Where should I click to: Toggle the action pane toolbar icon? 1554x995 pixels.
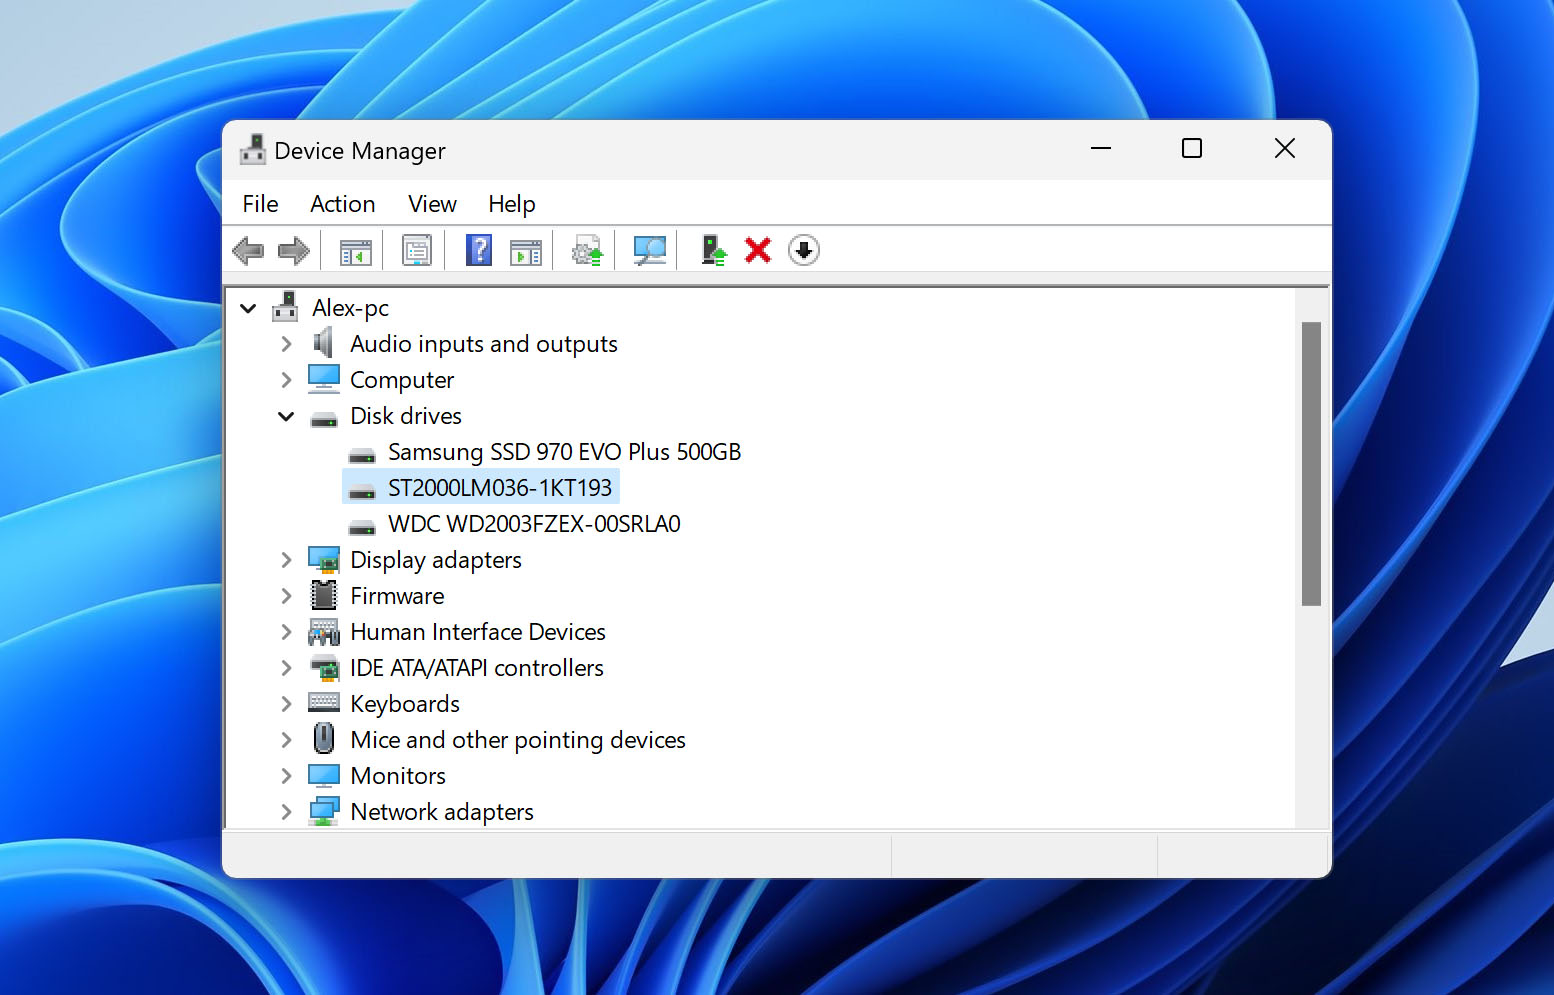click(x=525, y=251)
